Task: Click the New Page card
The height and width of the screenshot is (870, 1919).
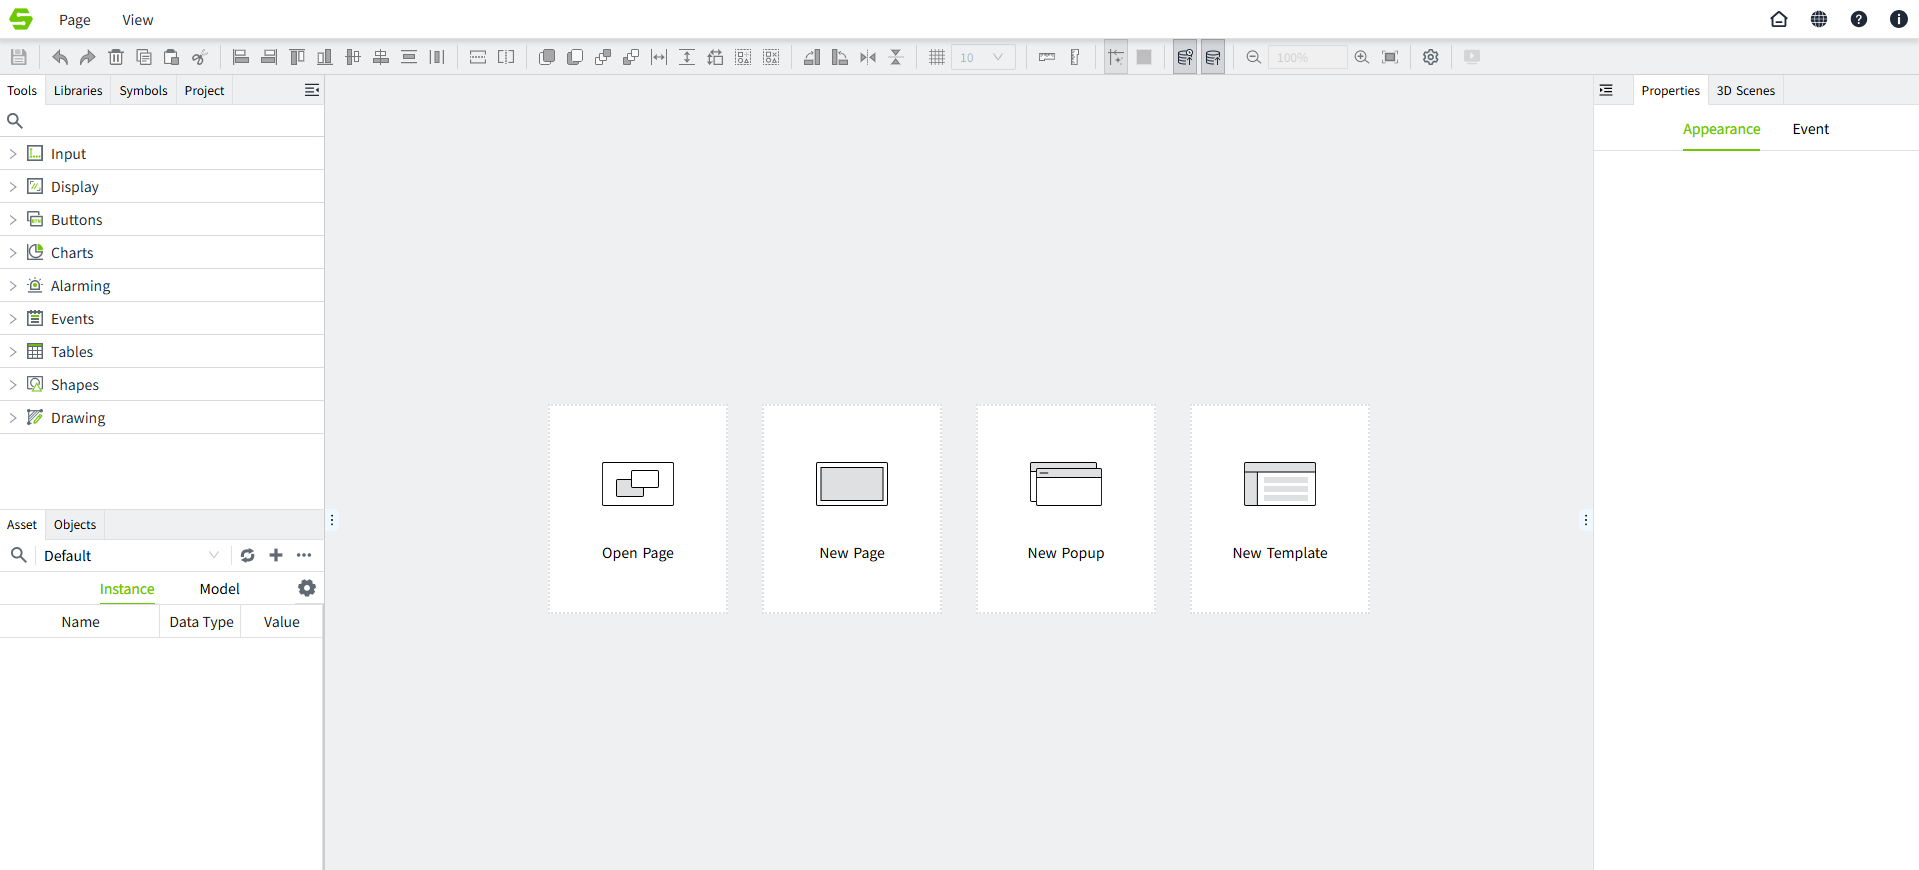Action: point(851,508)
